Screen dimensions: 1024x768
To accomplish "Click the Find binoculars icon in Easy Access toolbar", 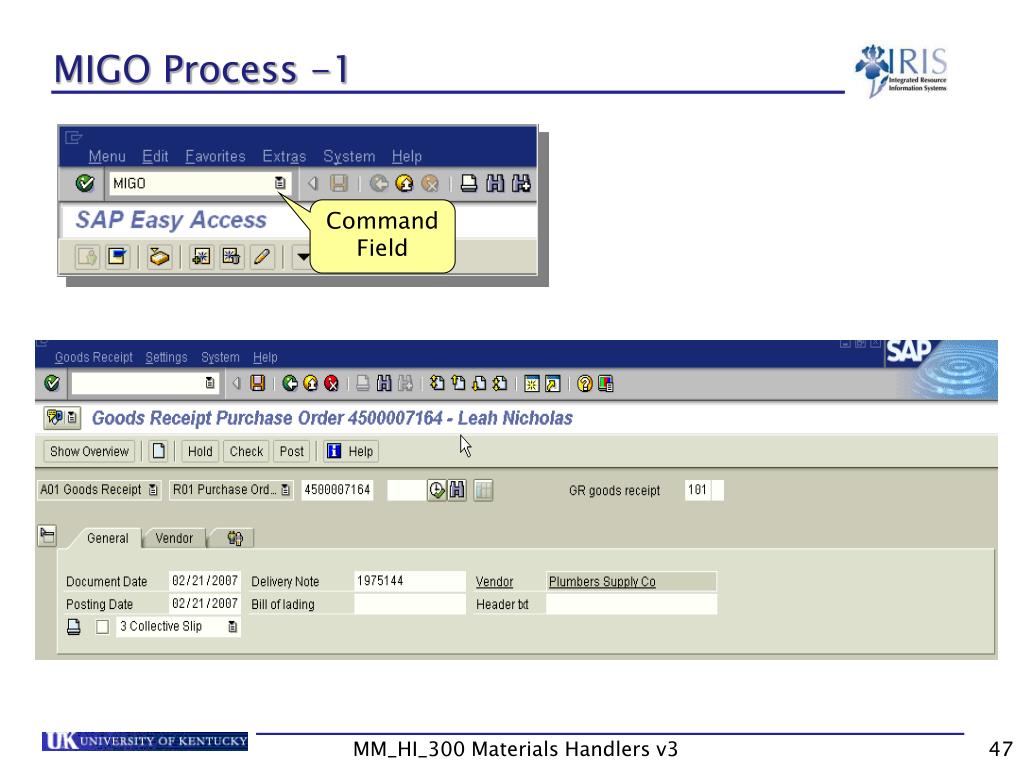I will (x=495, y=184).
